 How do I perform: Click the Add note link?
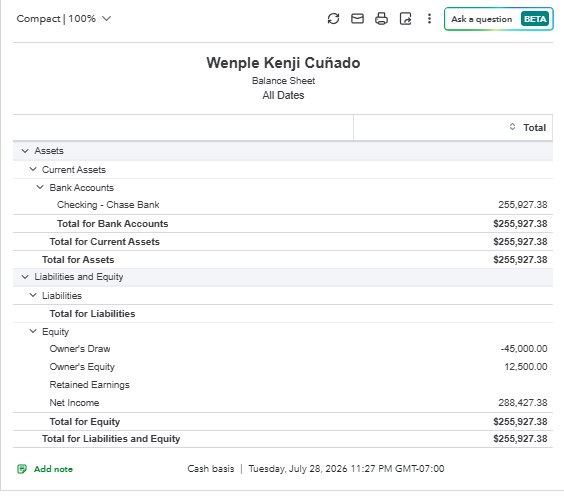coord(53,469)
